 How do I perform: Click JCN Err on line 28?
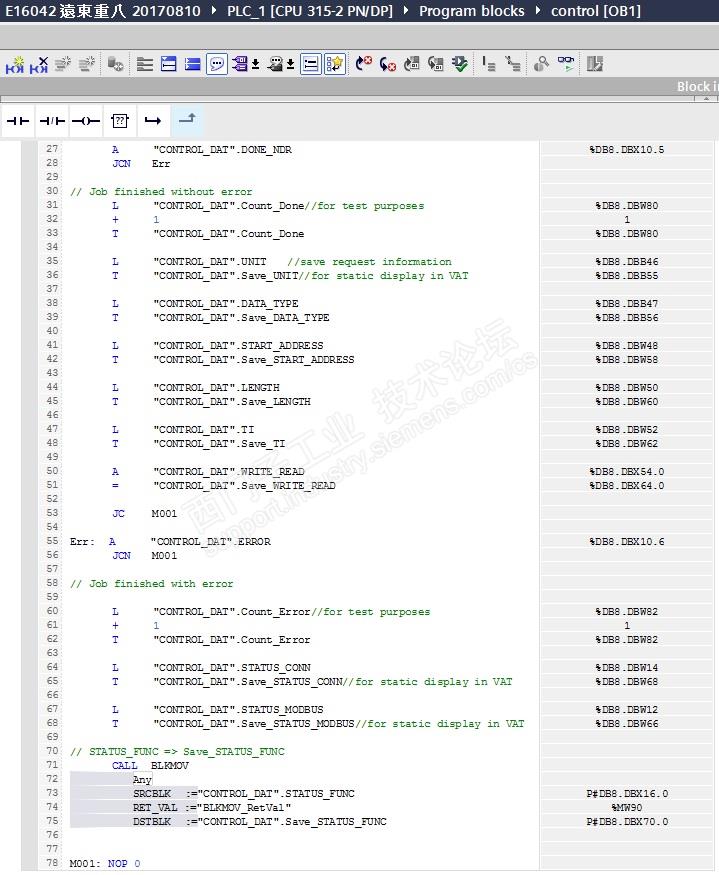click(141, 164)
